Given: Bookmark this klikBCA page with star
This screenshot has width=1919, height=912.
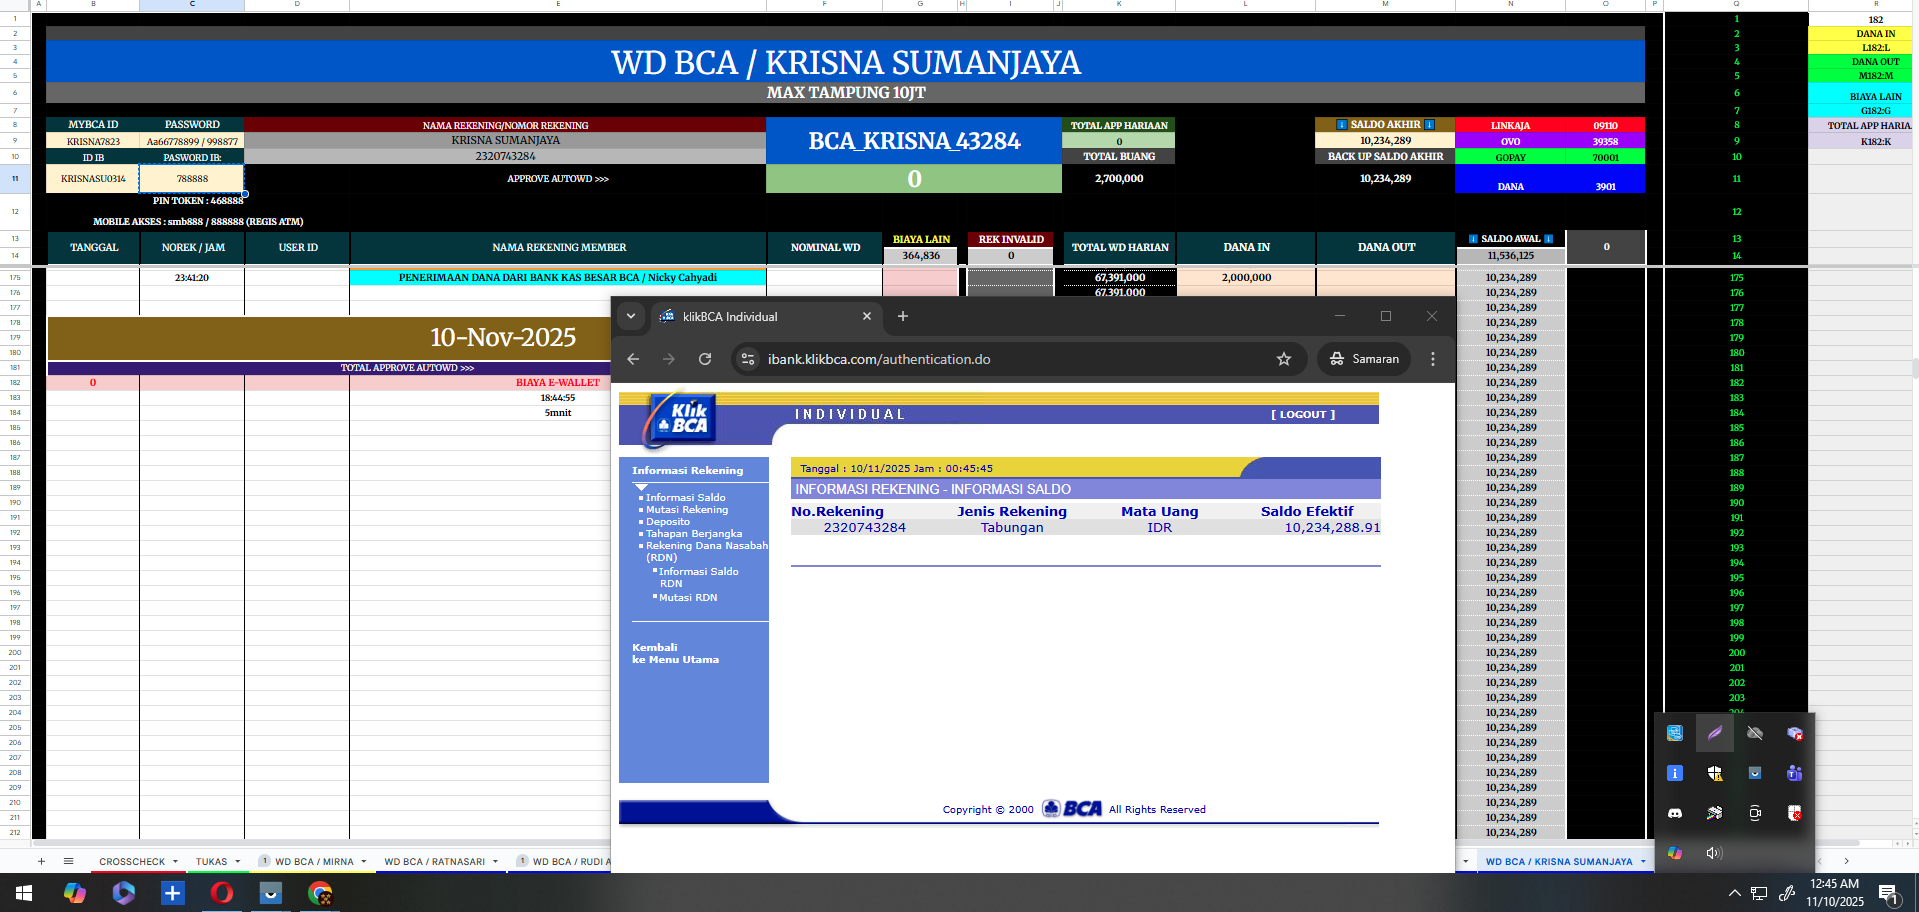Looking at the screenshot, I should tap(1284, 359).
